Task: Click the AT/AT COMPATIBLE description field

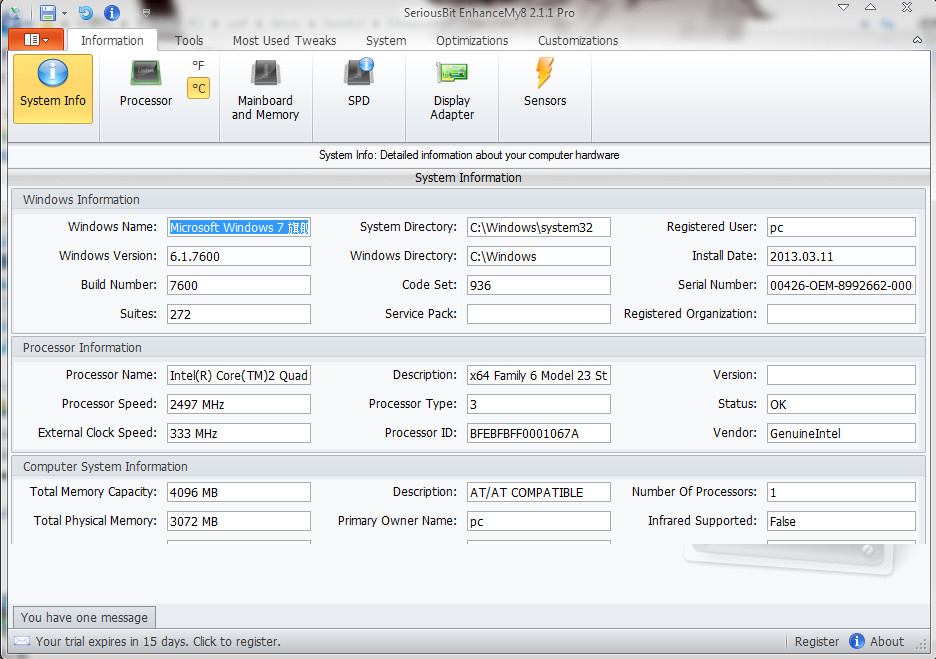Action: click(x=538, y=492)
